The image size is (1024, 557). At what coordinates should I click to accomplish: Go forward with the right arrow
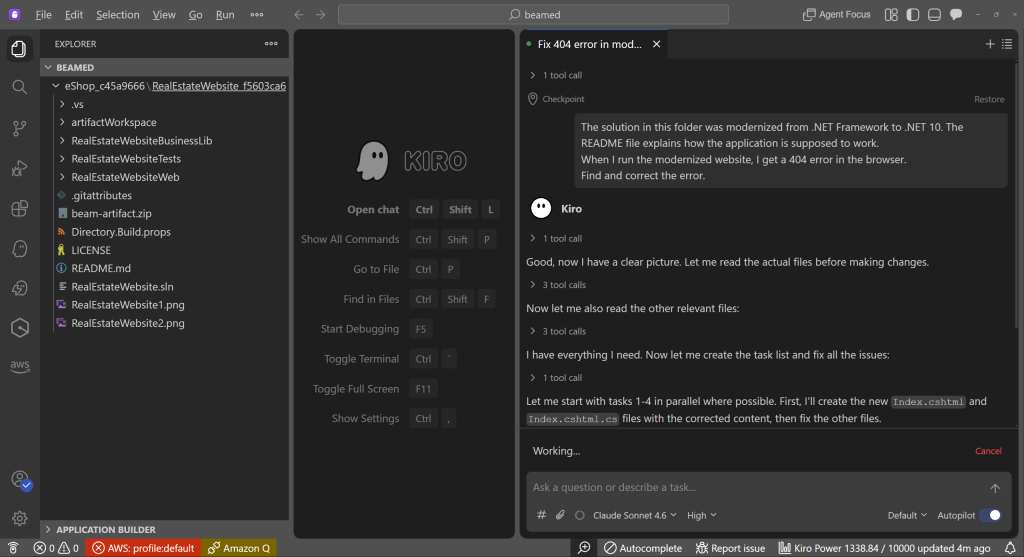tap(321, 14)
